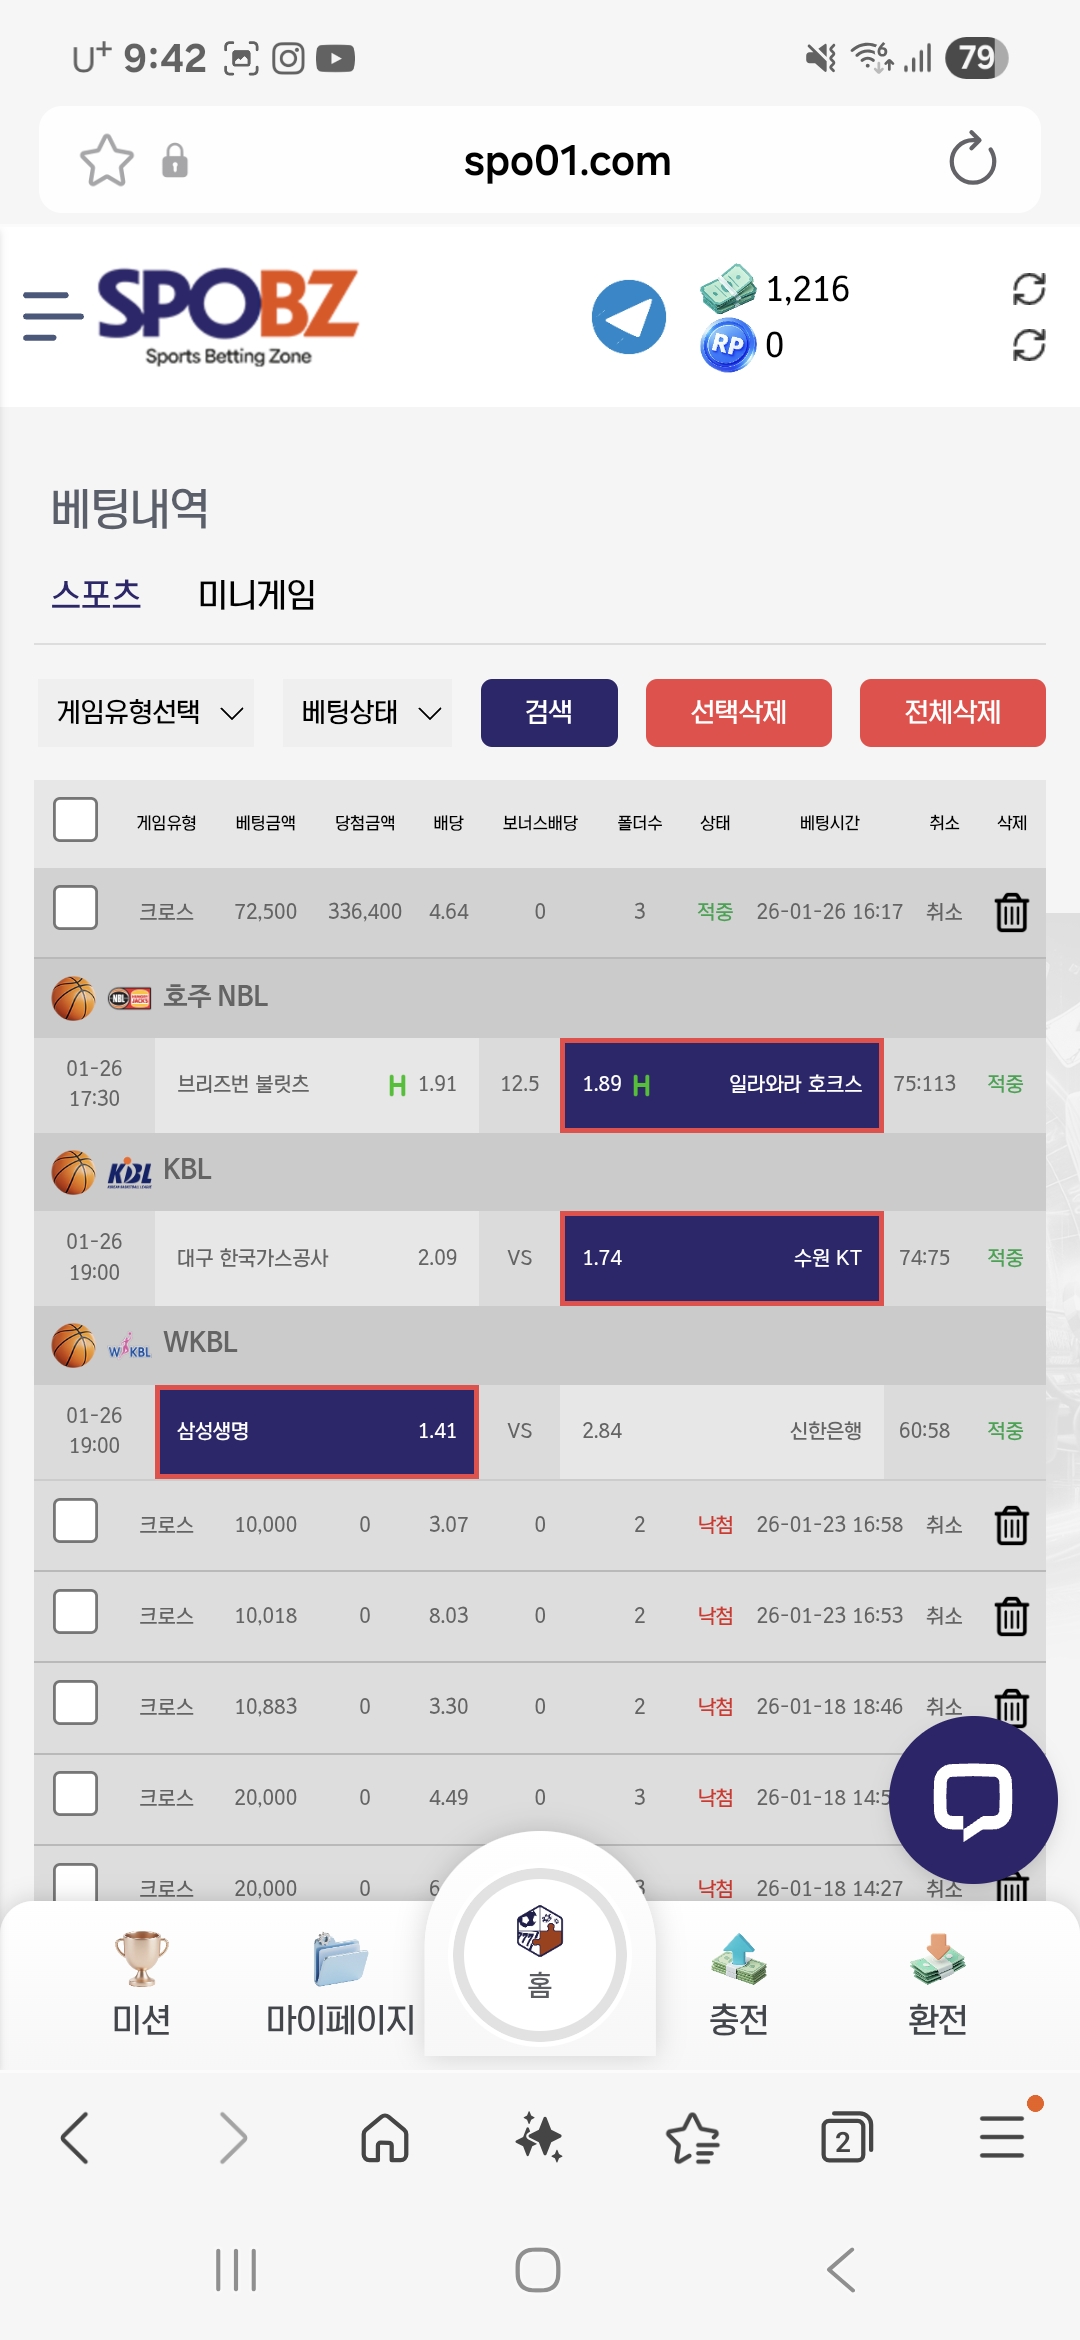Viewport: 1080px width, 2340px height.
Task: Open the 게임유형선택 dropdown
Action: pos(145,712)
